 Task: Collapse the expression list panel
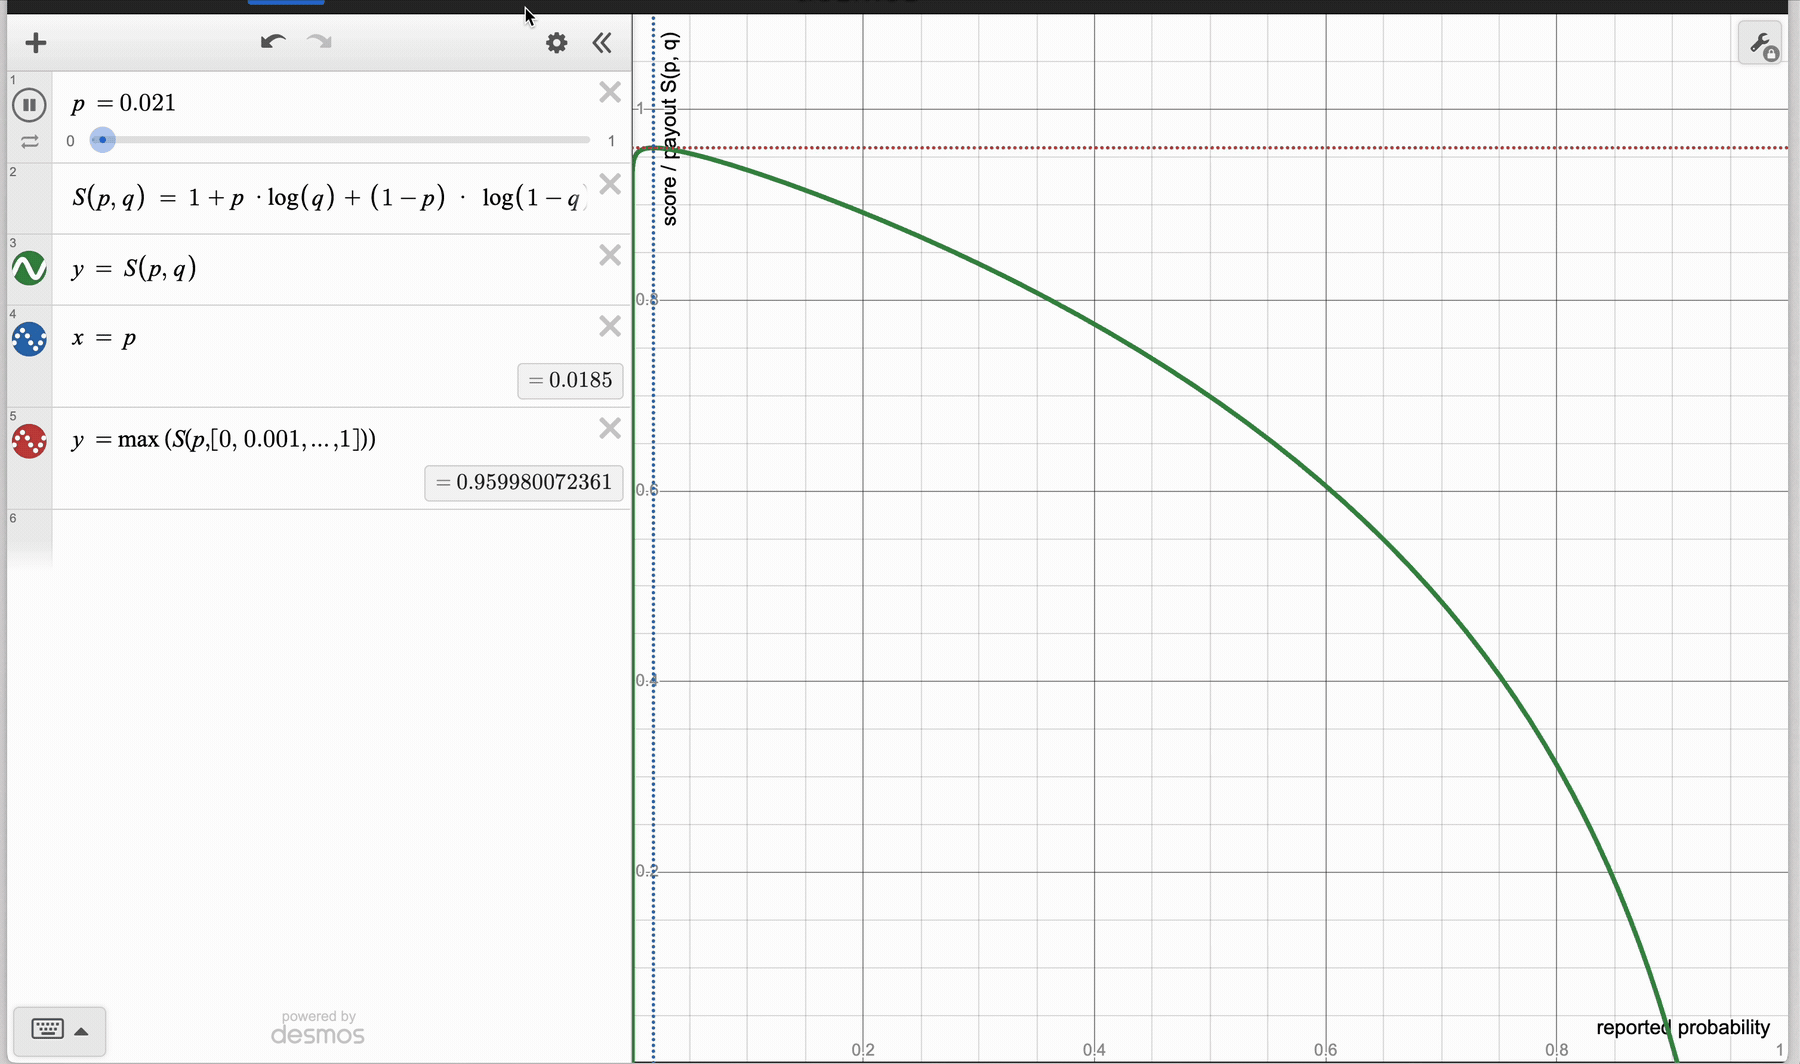pyautogui.click(x=602, y=43)
